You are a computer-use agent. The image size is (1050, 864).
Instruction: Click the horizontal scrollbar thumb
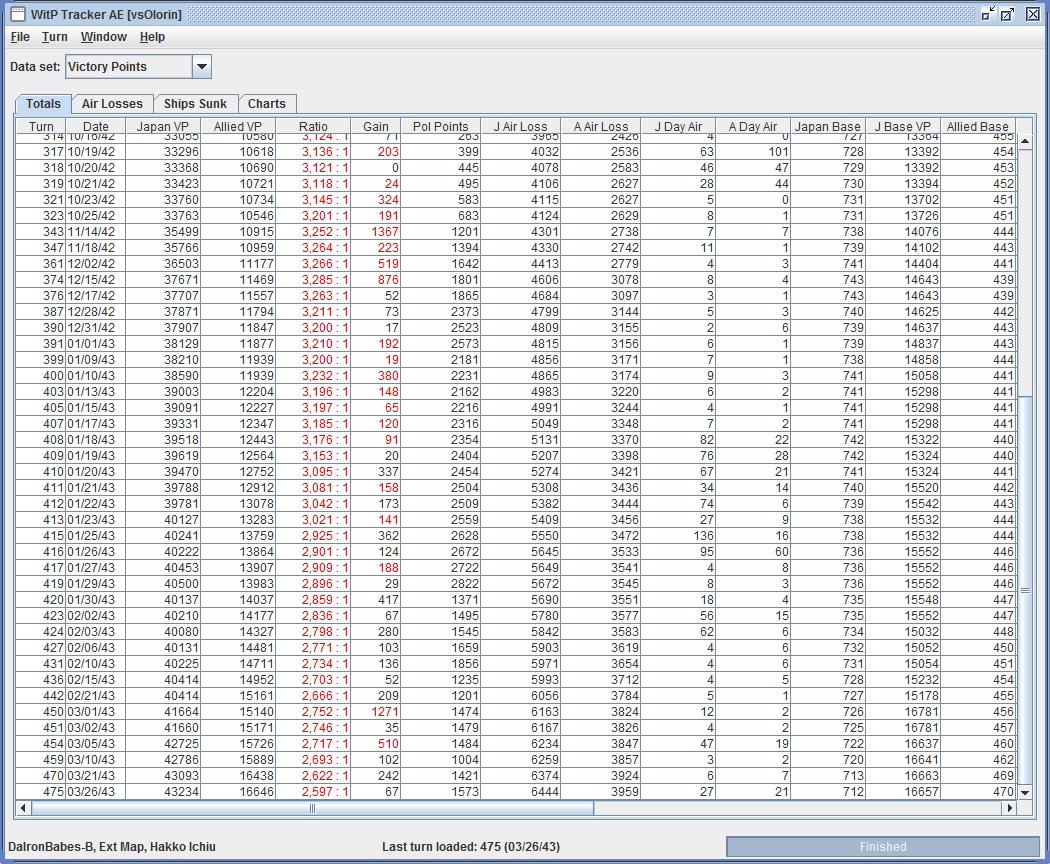pyautogui.click(x=312, y=808)
